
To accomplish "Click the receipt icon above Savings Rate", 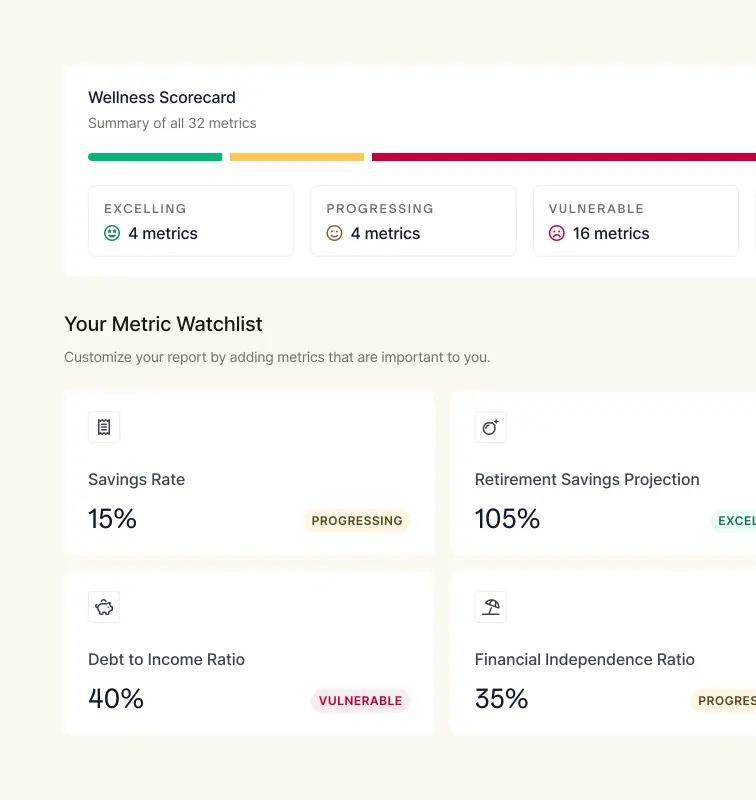I will click(104, 427).
